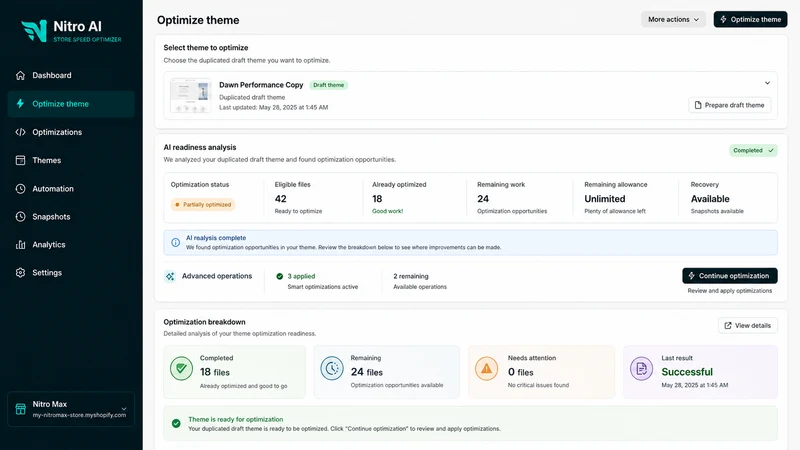Click the Analytics bar chart icon
This screenshot has width=800, height=450.
20,245
